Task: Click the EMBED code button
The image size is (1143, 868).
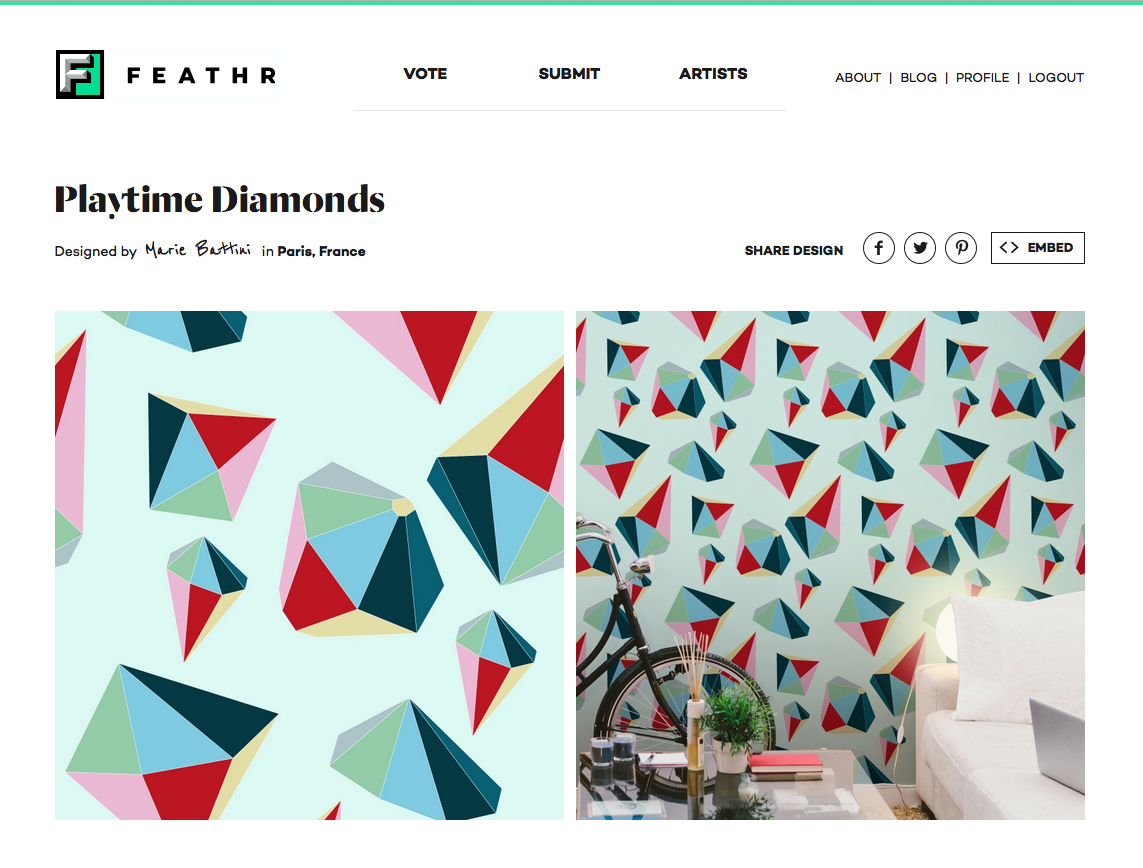Action: (1037, 248)
